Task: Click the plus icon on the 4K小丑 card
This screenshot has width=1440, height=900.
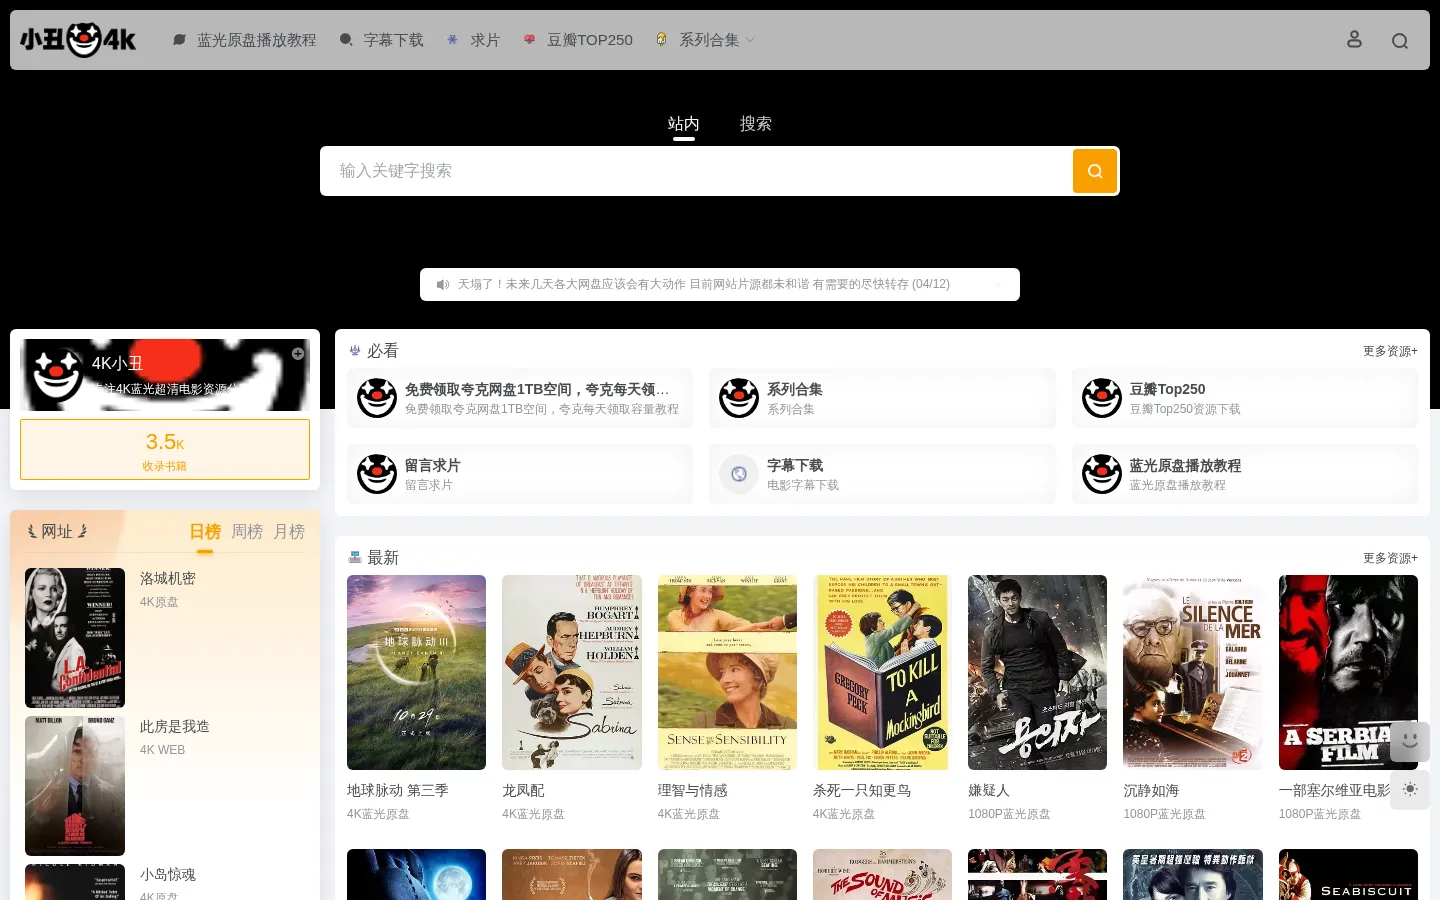Action: point(298,354)
